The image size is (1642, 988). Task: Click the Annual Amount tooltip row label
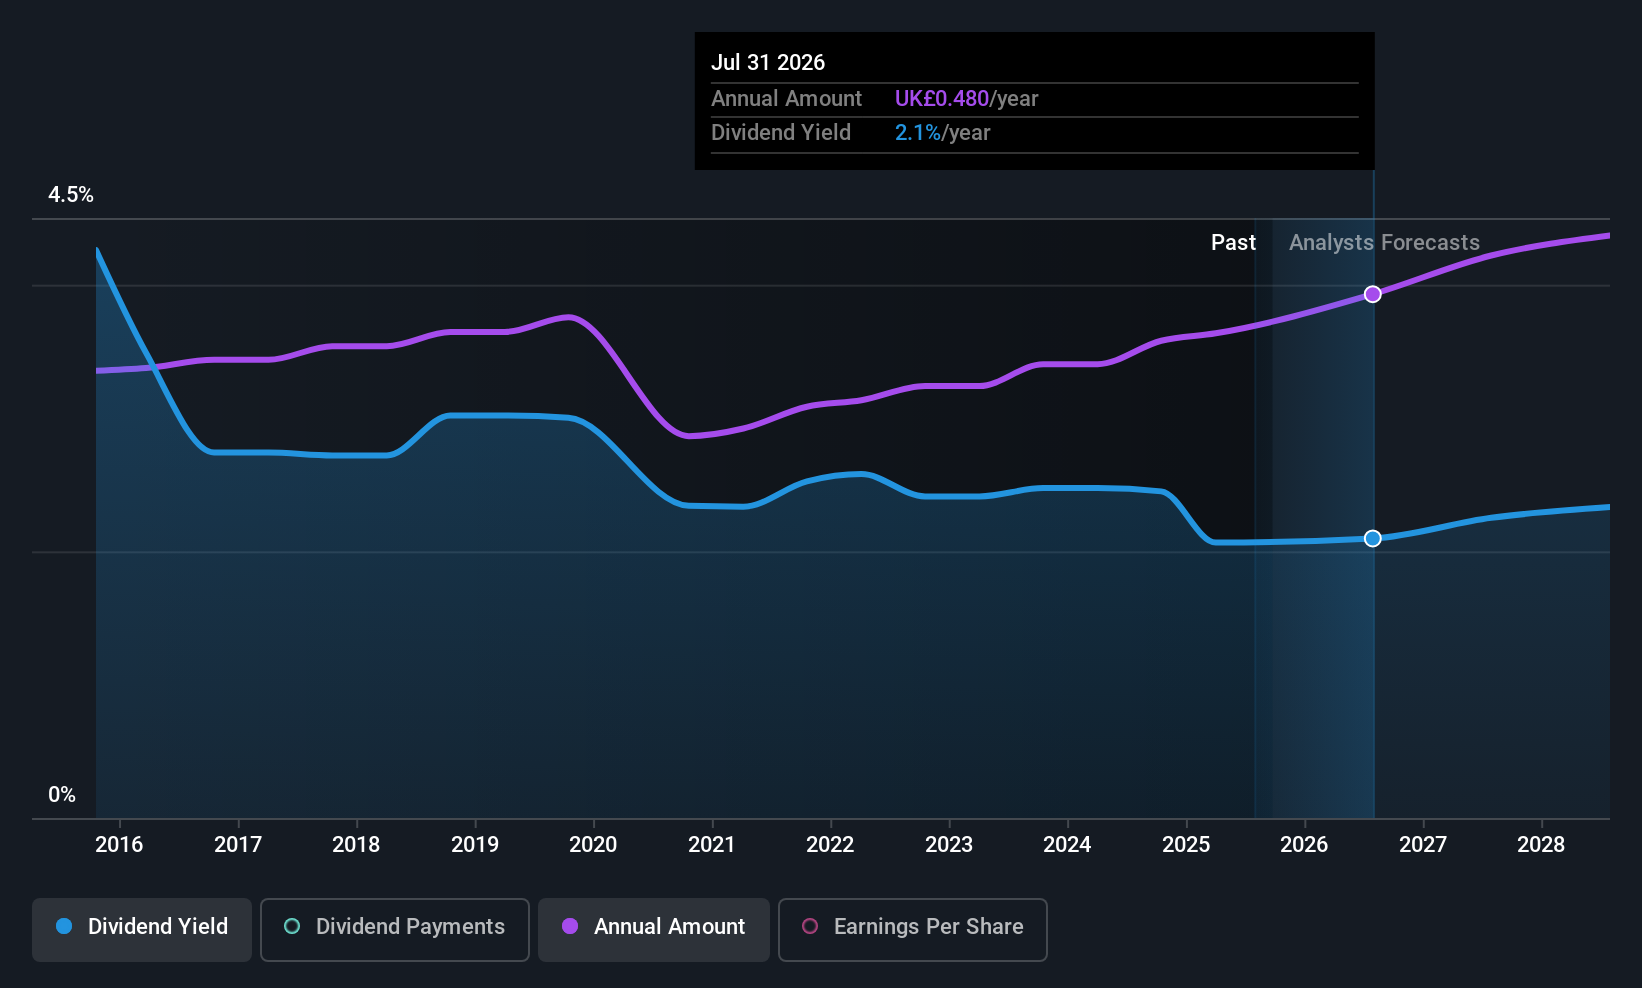(x=786, y=99)
